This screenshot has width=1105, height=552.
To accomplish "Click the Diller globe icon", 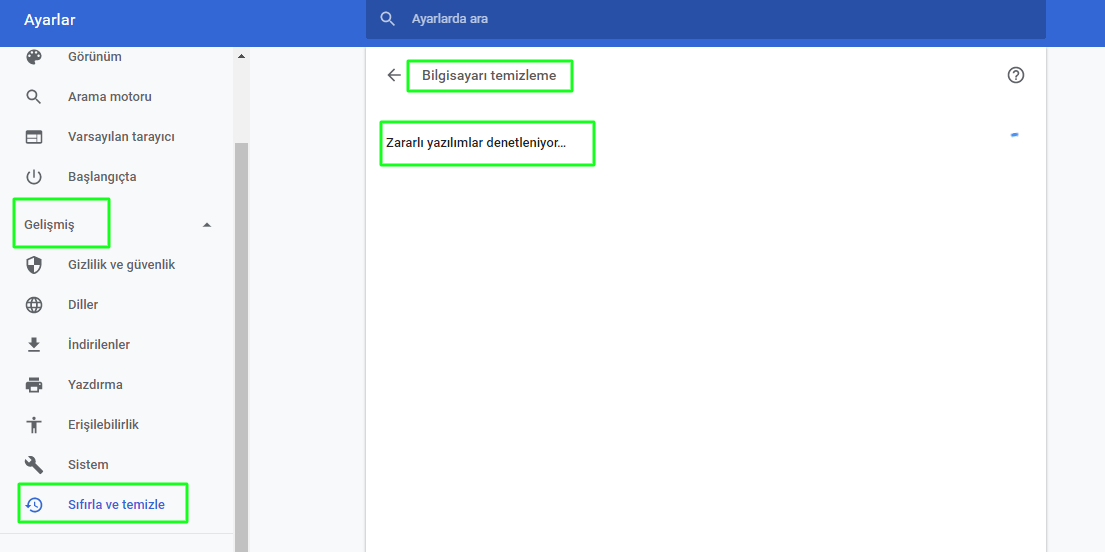I will (34, 305).
